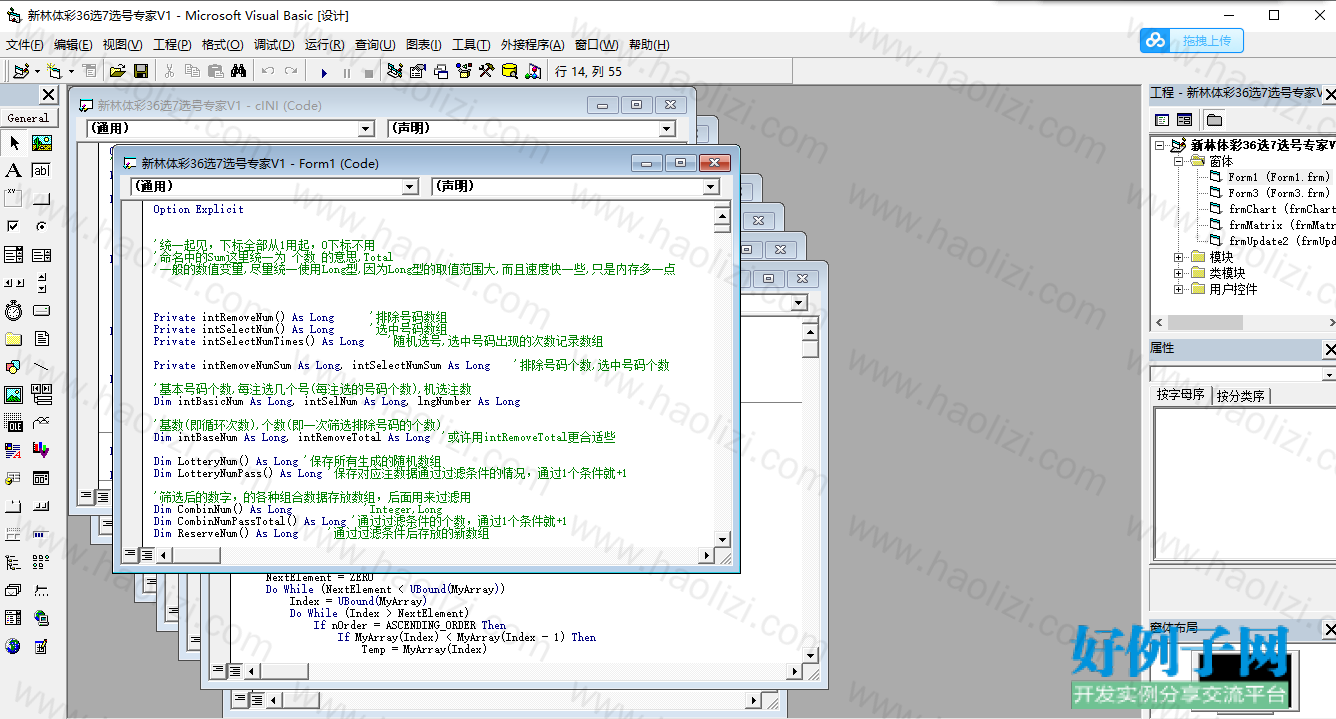Select the Image control in toolbox
This screenshot has height=719, width=1336.
[x=14, y=395]
